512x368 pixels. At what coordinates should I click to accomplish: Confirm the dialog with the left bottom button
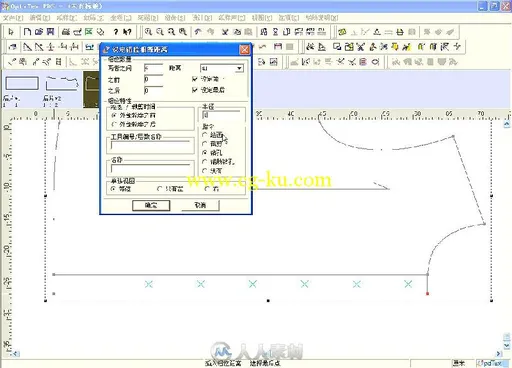pyautogui.click(x=151, y=205)
